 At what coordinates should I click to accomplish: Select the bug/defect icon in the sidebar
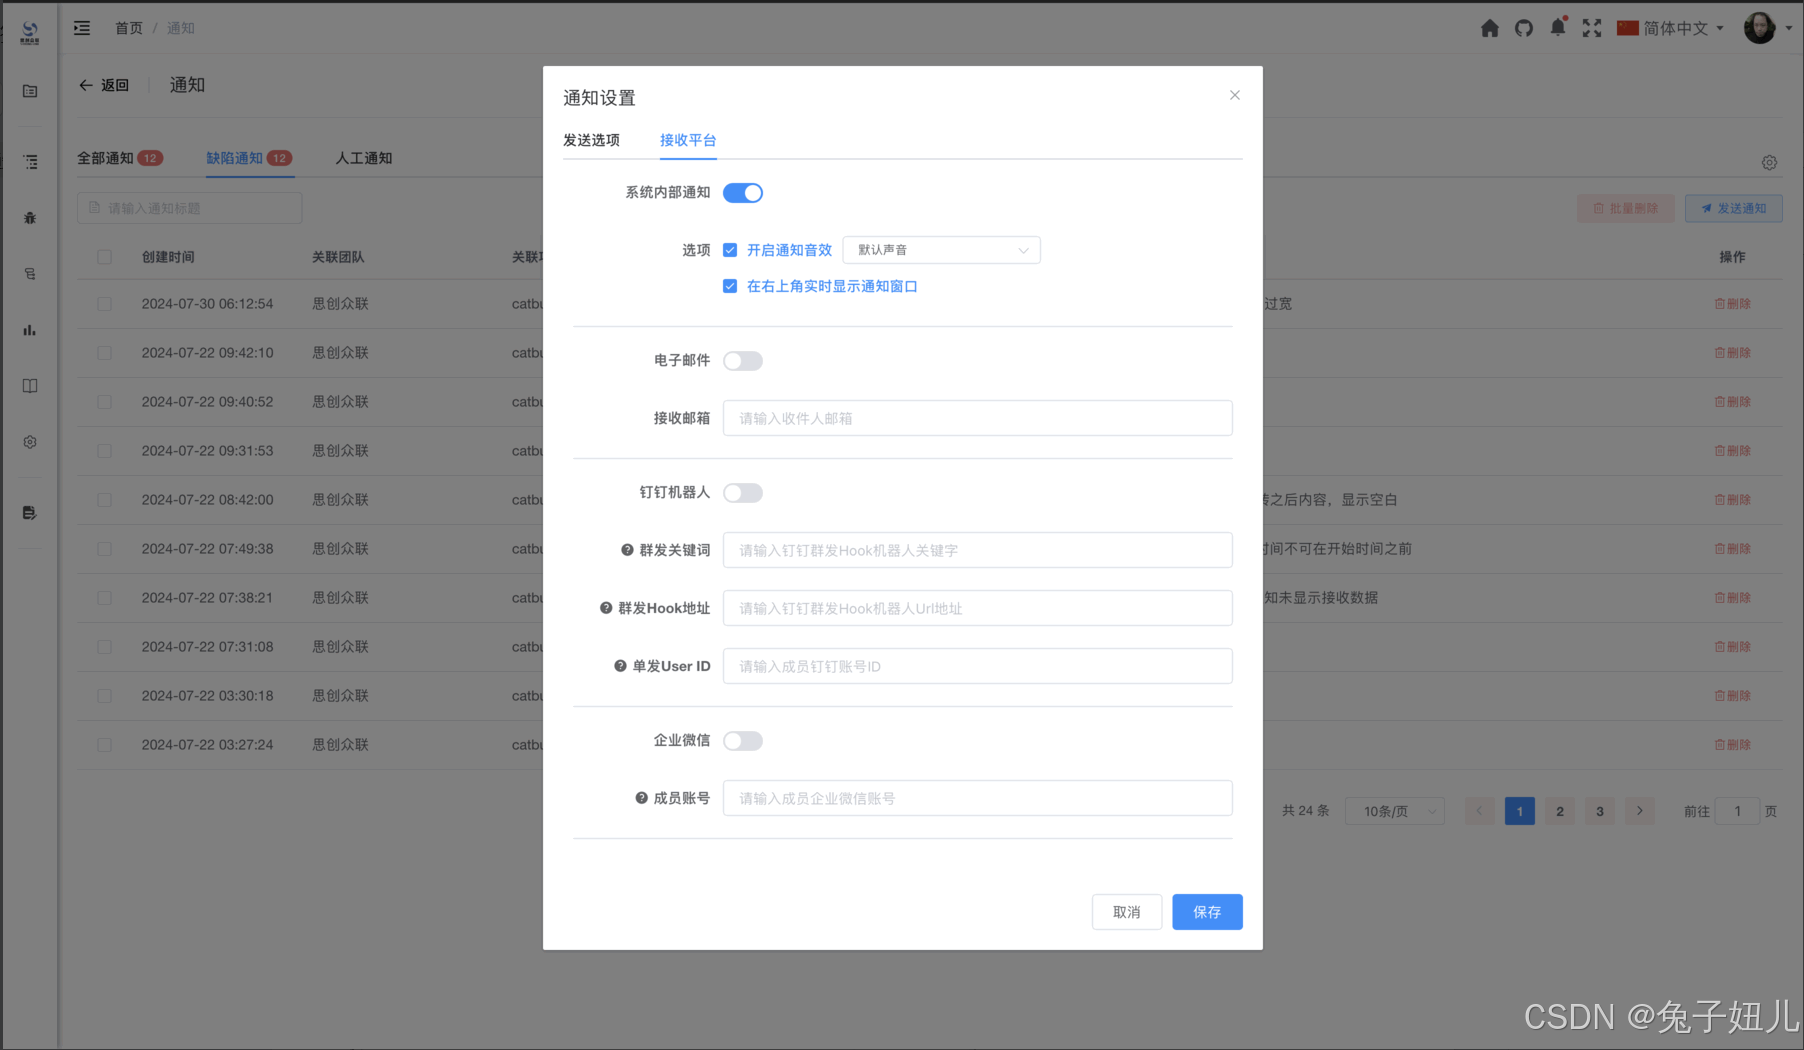29,218
